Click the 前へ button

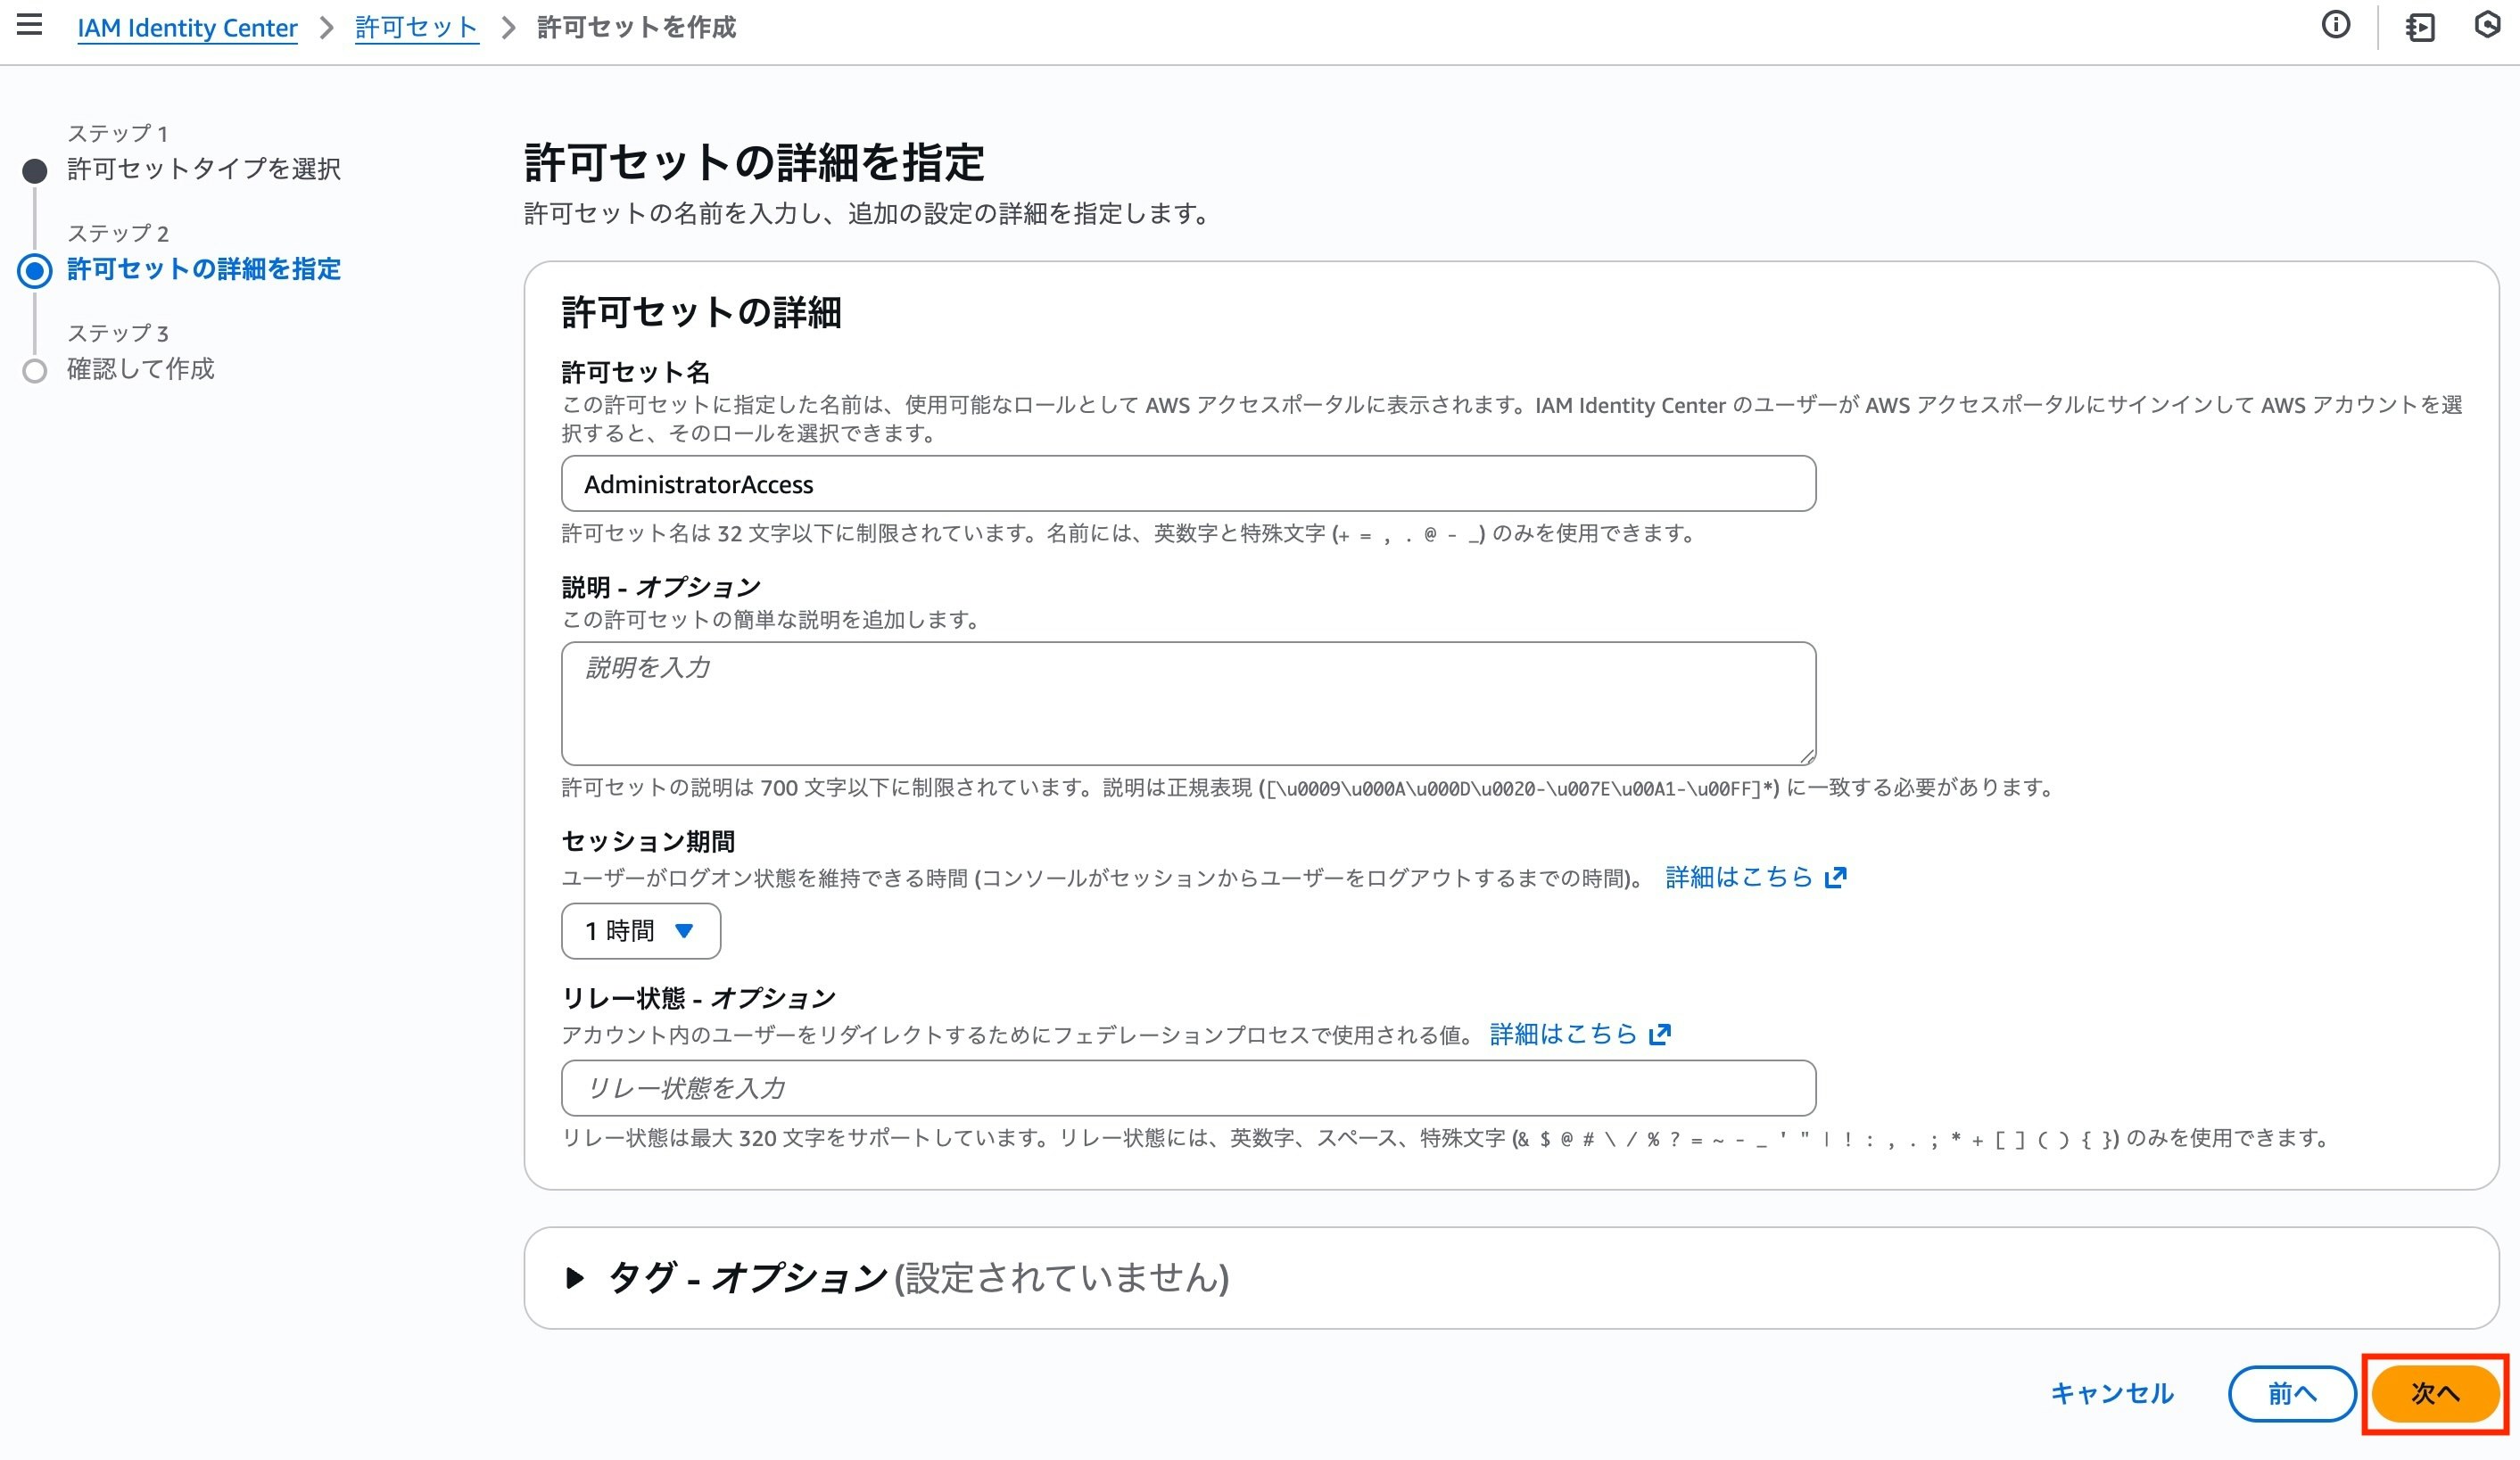(2291, 1393)
